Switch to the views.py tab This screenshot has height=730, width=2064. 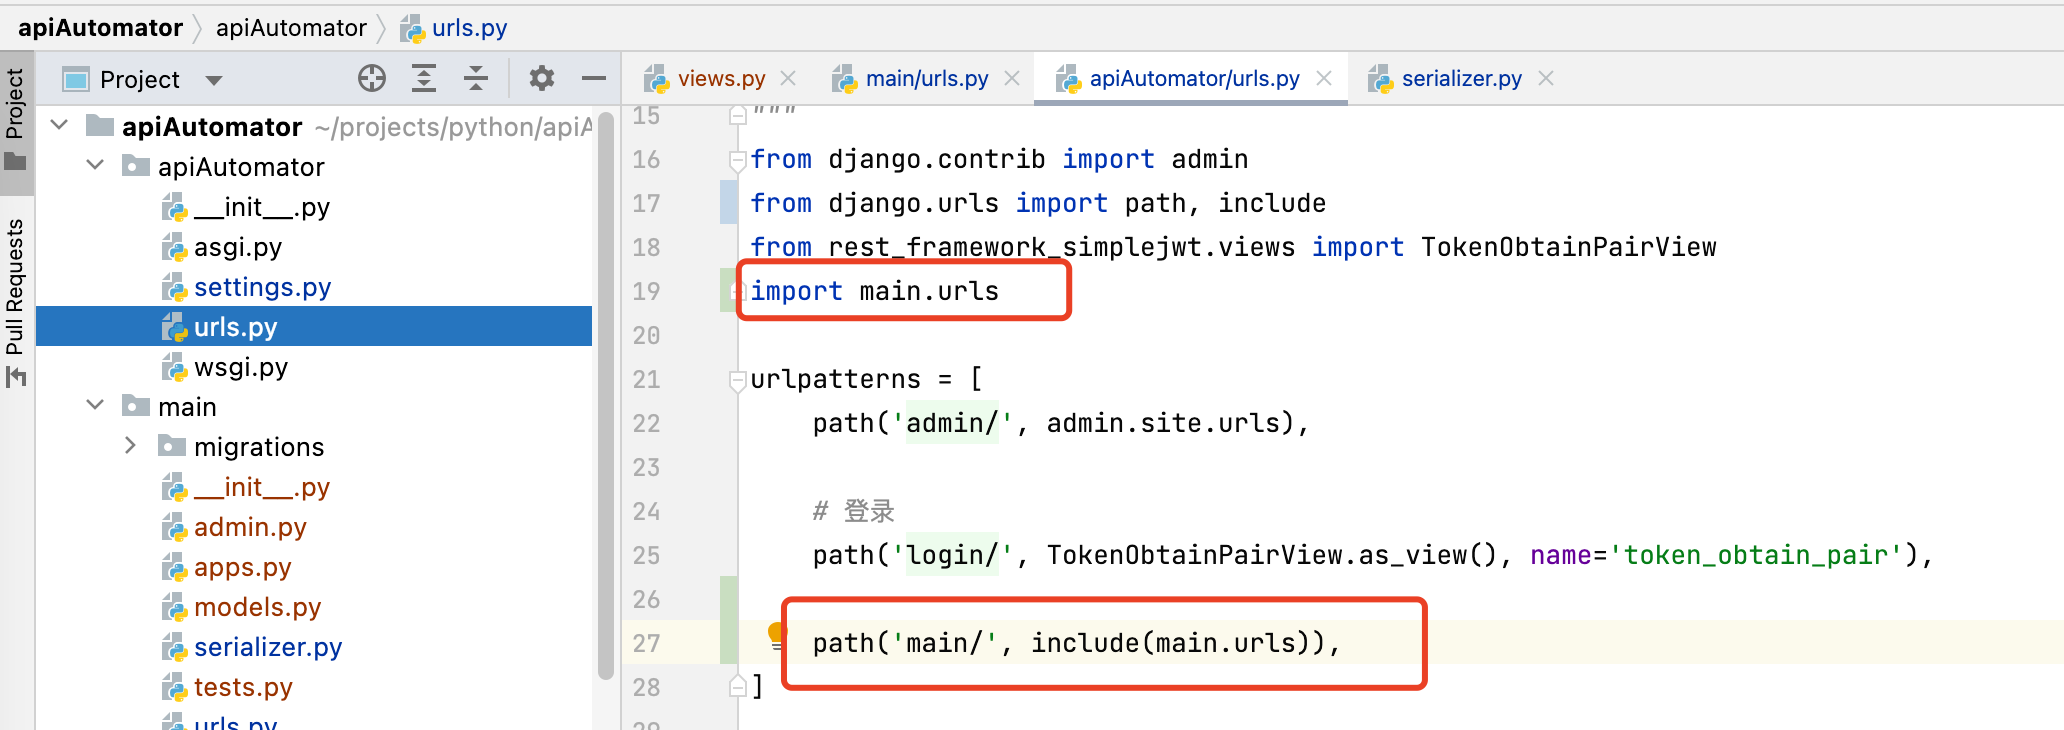(721, 78)
